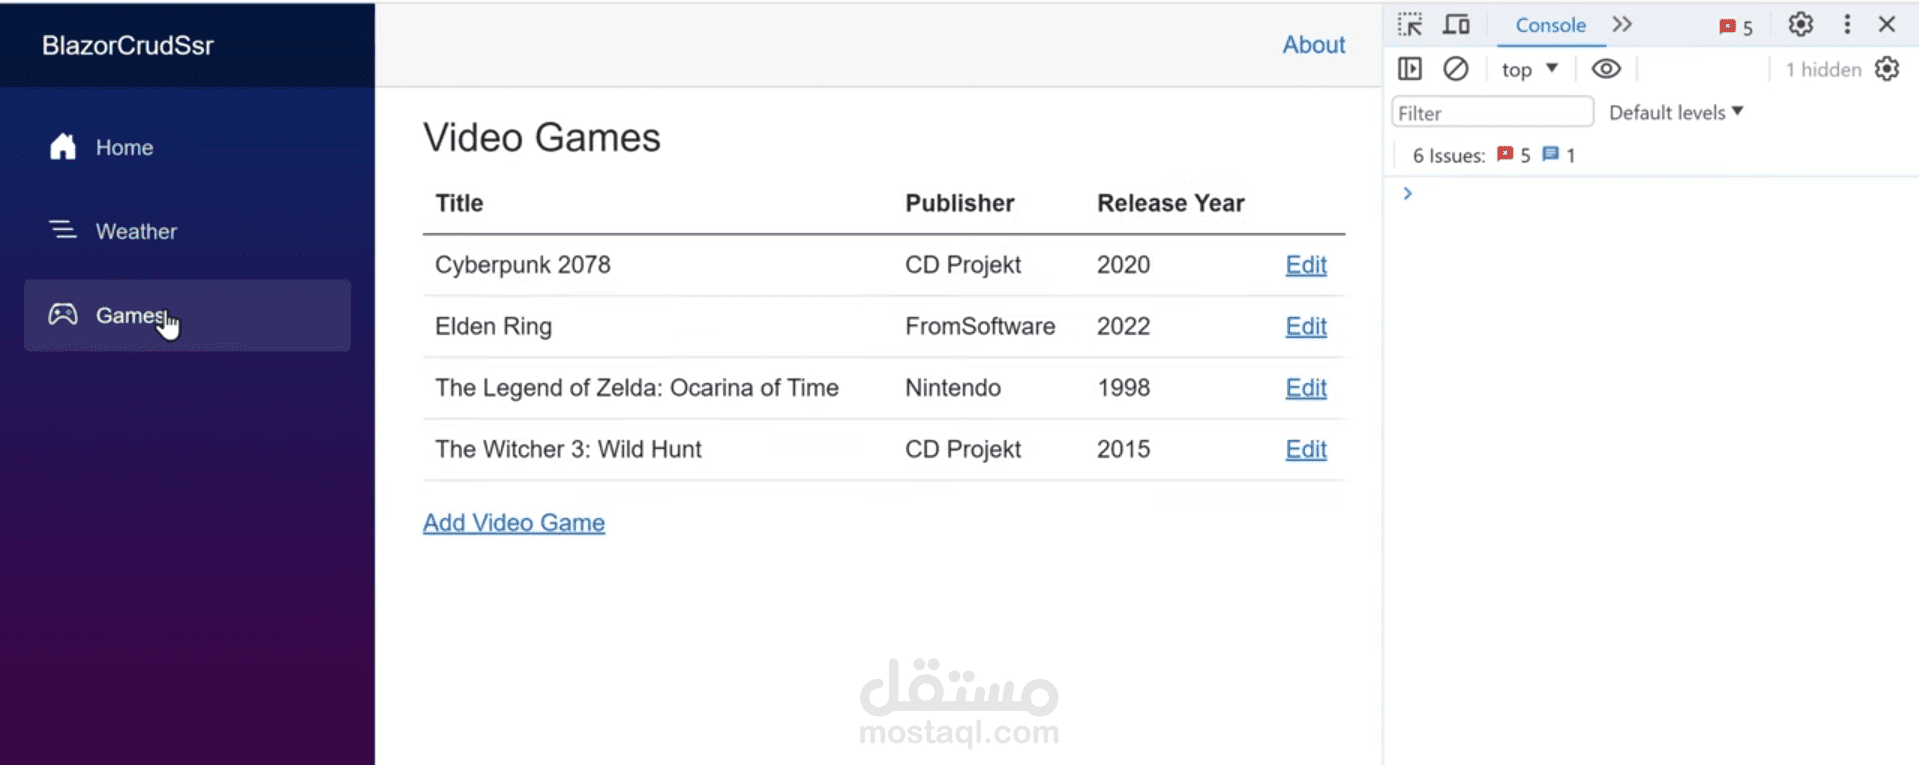Image resolution: width=1919 pixels, height=765 pixels.
Task: Open DevTools main settings gear
Action: [1800, 25]
